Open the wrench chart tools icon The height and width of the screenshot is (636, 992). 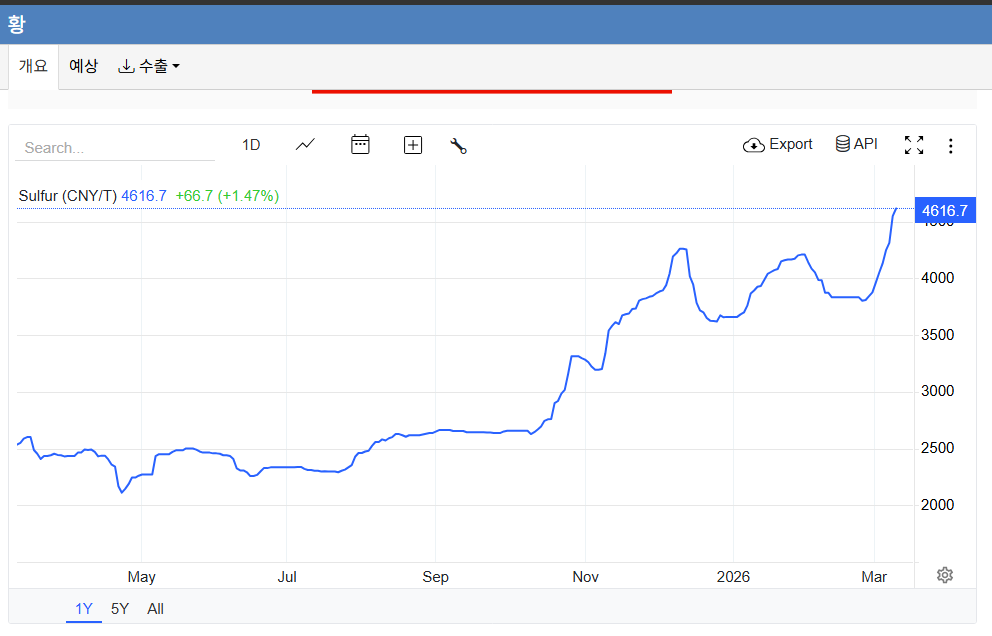click(x=459, y=146)
